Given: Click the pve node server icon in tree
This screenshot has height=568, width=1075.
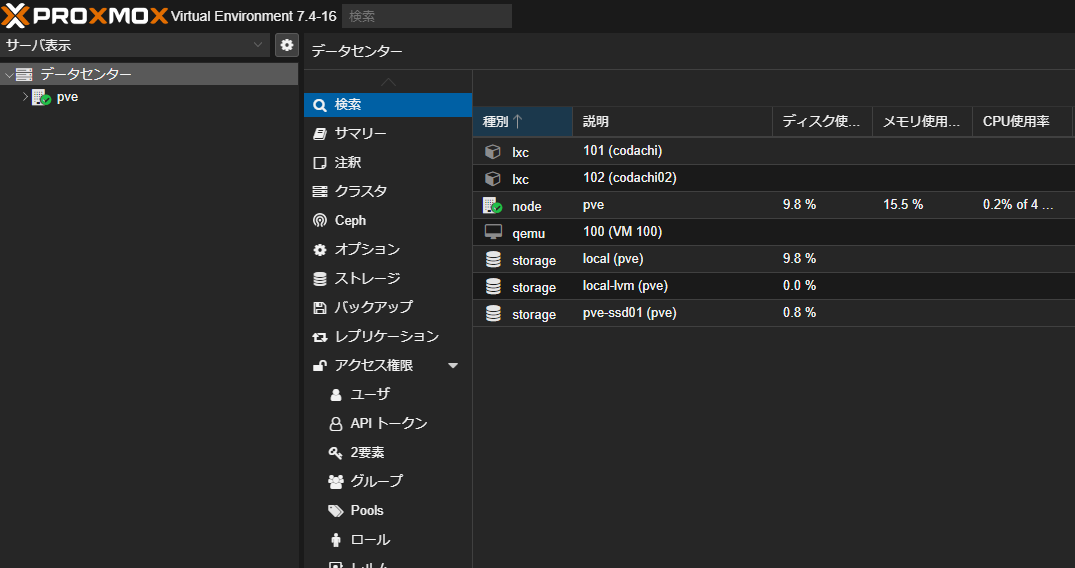Looking at the screenshot, I should tap(41, 97).
